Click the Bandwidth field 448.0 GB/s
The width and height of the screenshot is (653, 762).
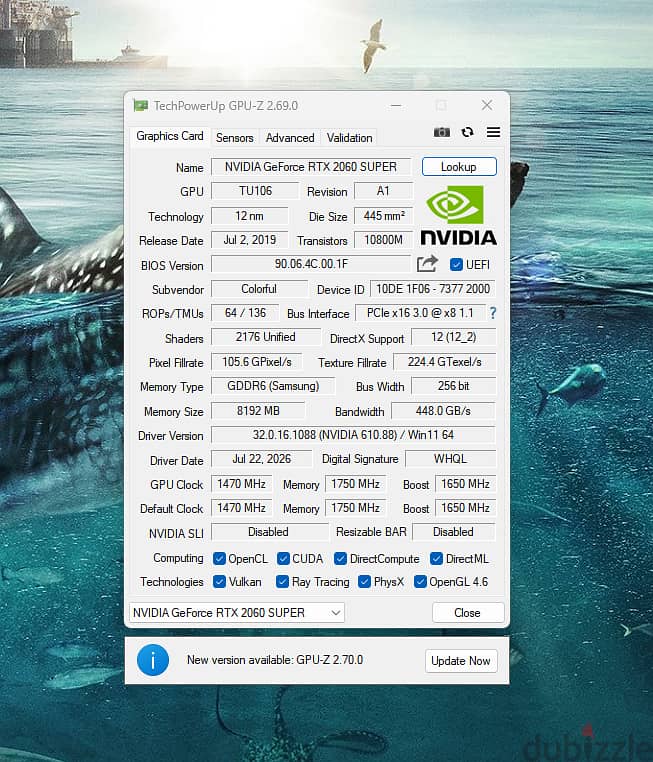[443, 411]
